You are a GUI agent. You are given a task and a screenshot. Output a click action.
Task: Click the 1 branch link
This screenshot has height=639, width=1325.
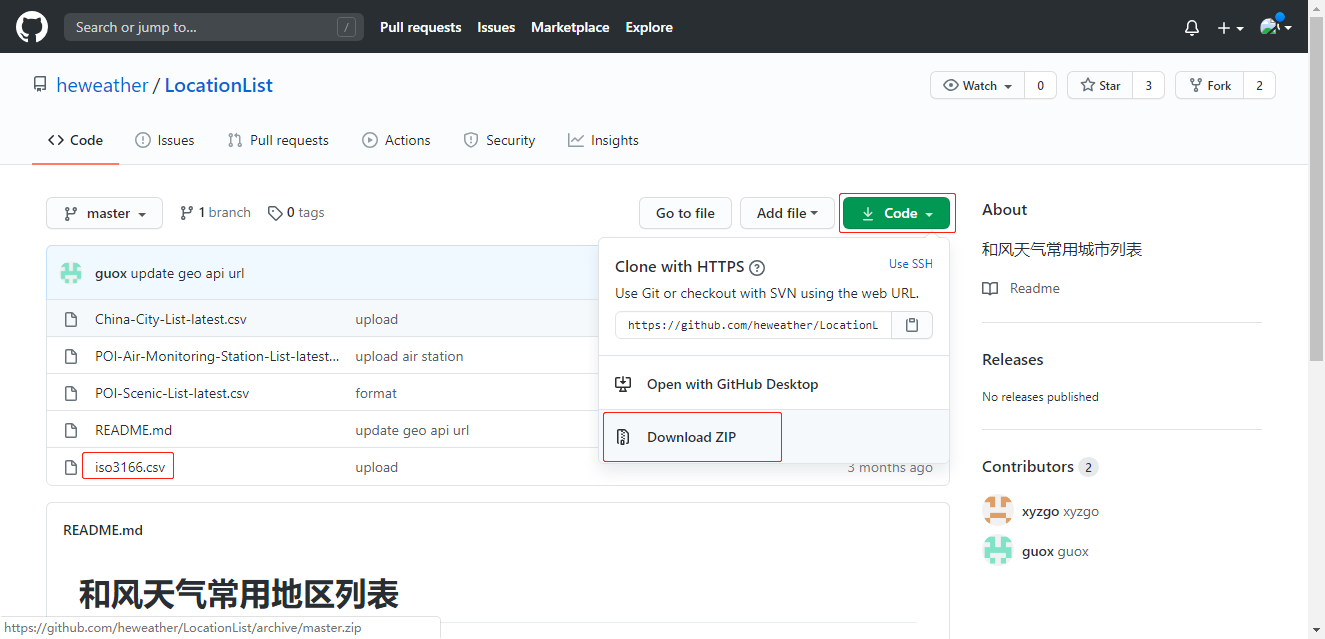(x=215, y=213)
